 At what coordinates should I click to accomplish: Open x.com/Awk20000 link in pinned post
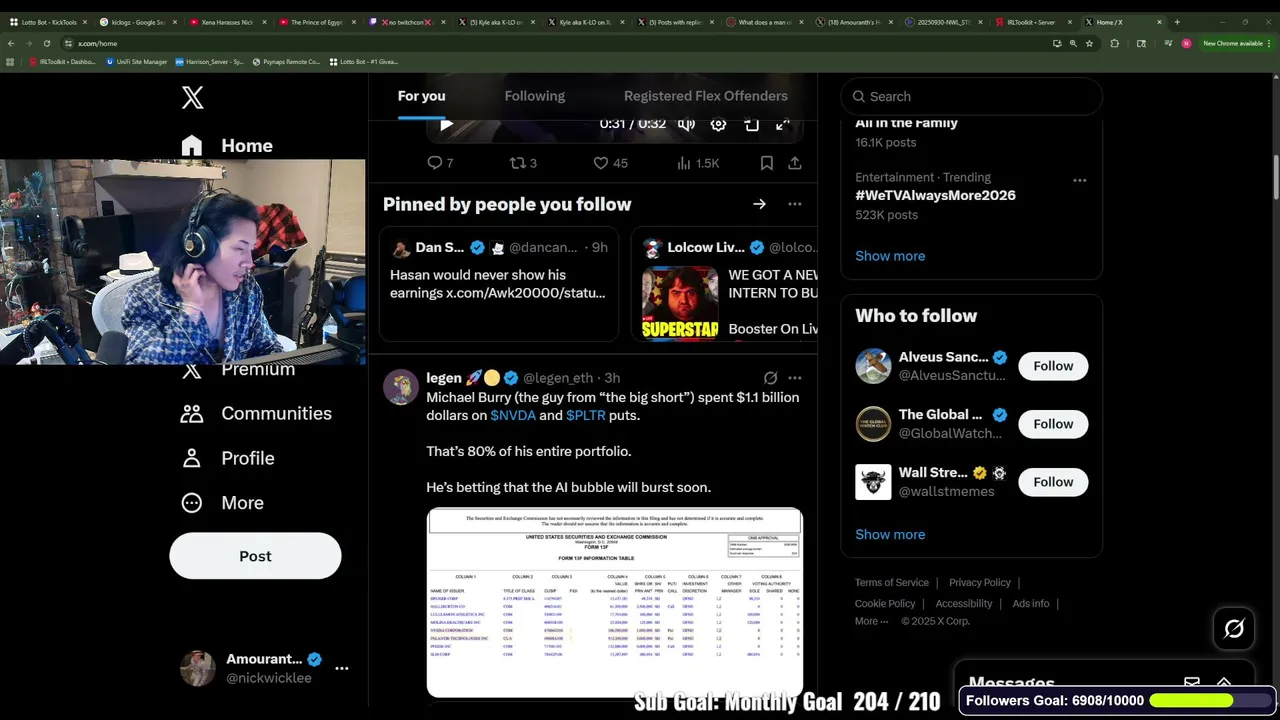525,293
